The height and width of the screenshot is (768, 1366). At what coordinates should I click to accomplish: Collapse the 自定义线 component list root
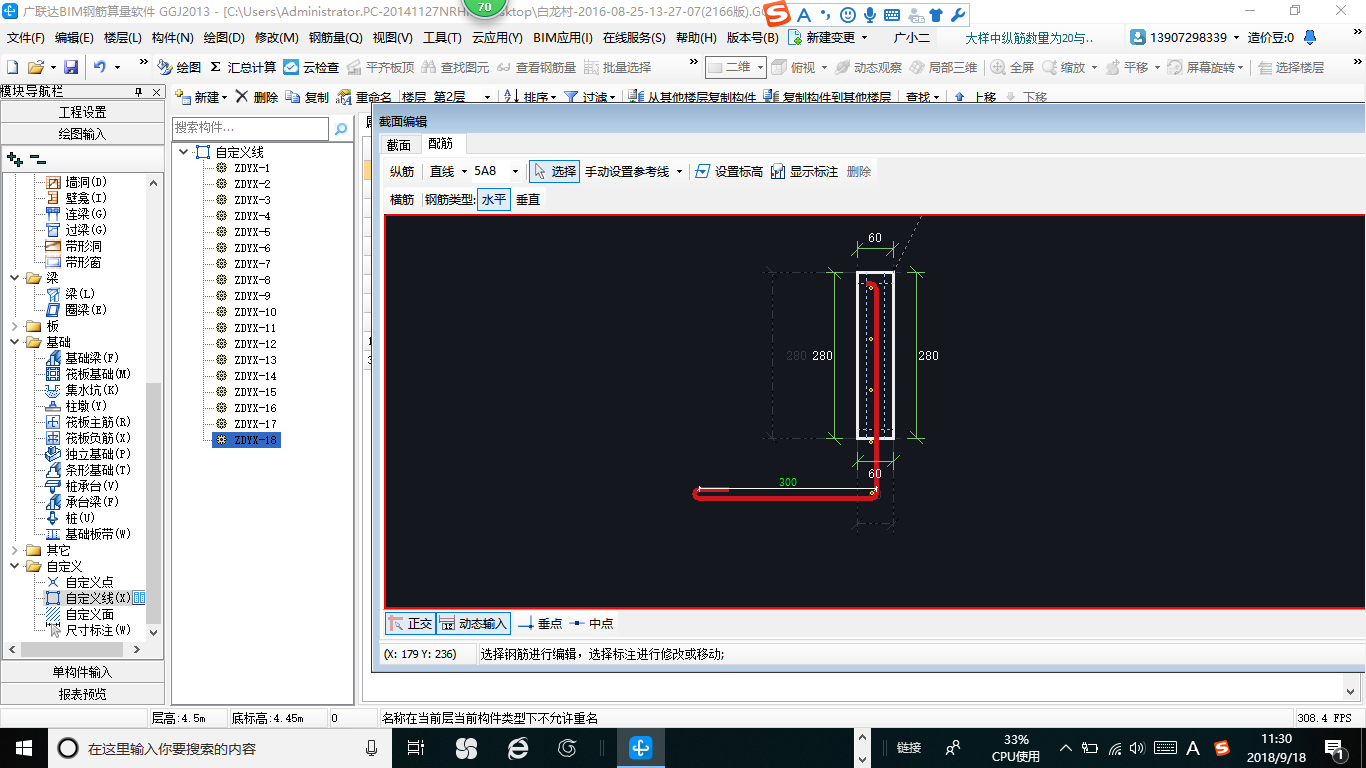[x=184, y=152]
